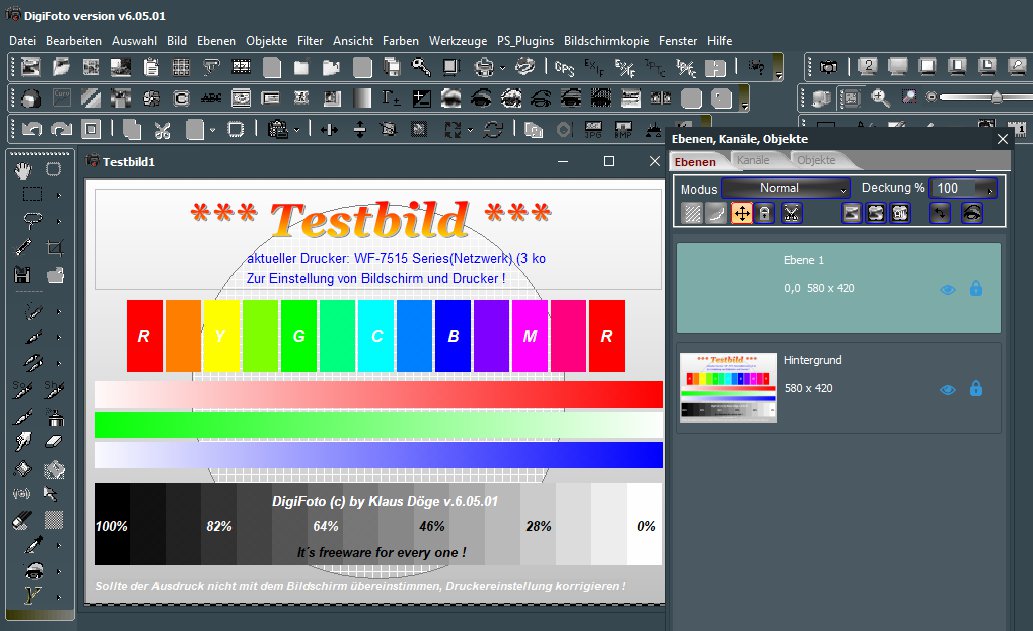Viewport: 1033px width, 631px height.
Task: Select the Hand pan tool
Action: 22,169
